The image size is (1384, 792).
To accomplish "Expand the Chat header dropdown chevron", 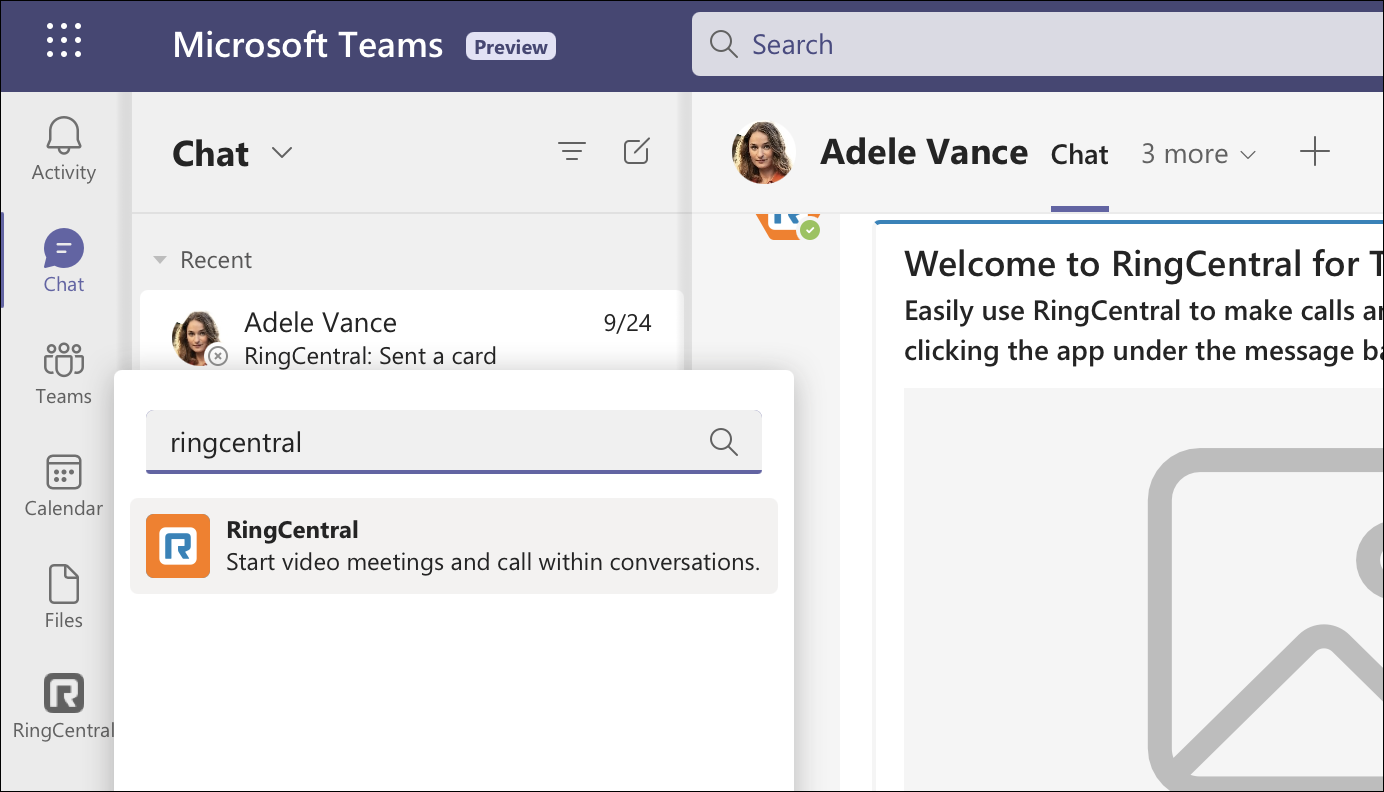I will 282,153.
